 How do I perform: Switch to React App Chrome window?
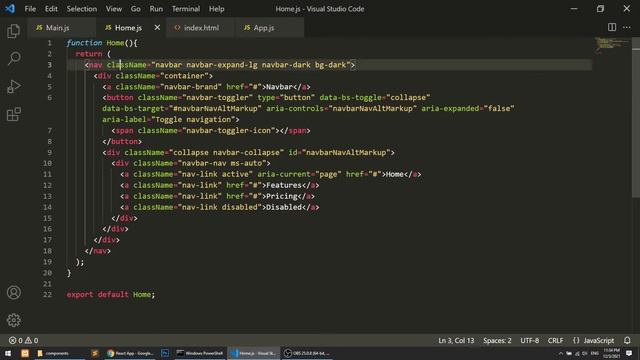pyautogui.click(x=130, y=353)
